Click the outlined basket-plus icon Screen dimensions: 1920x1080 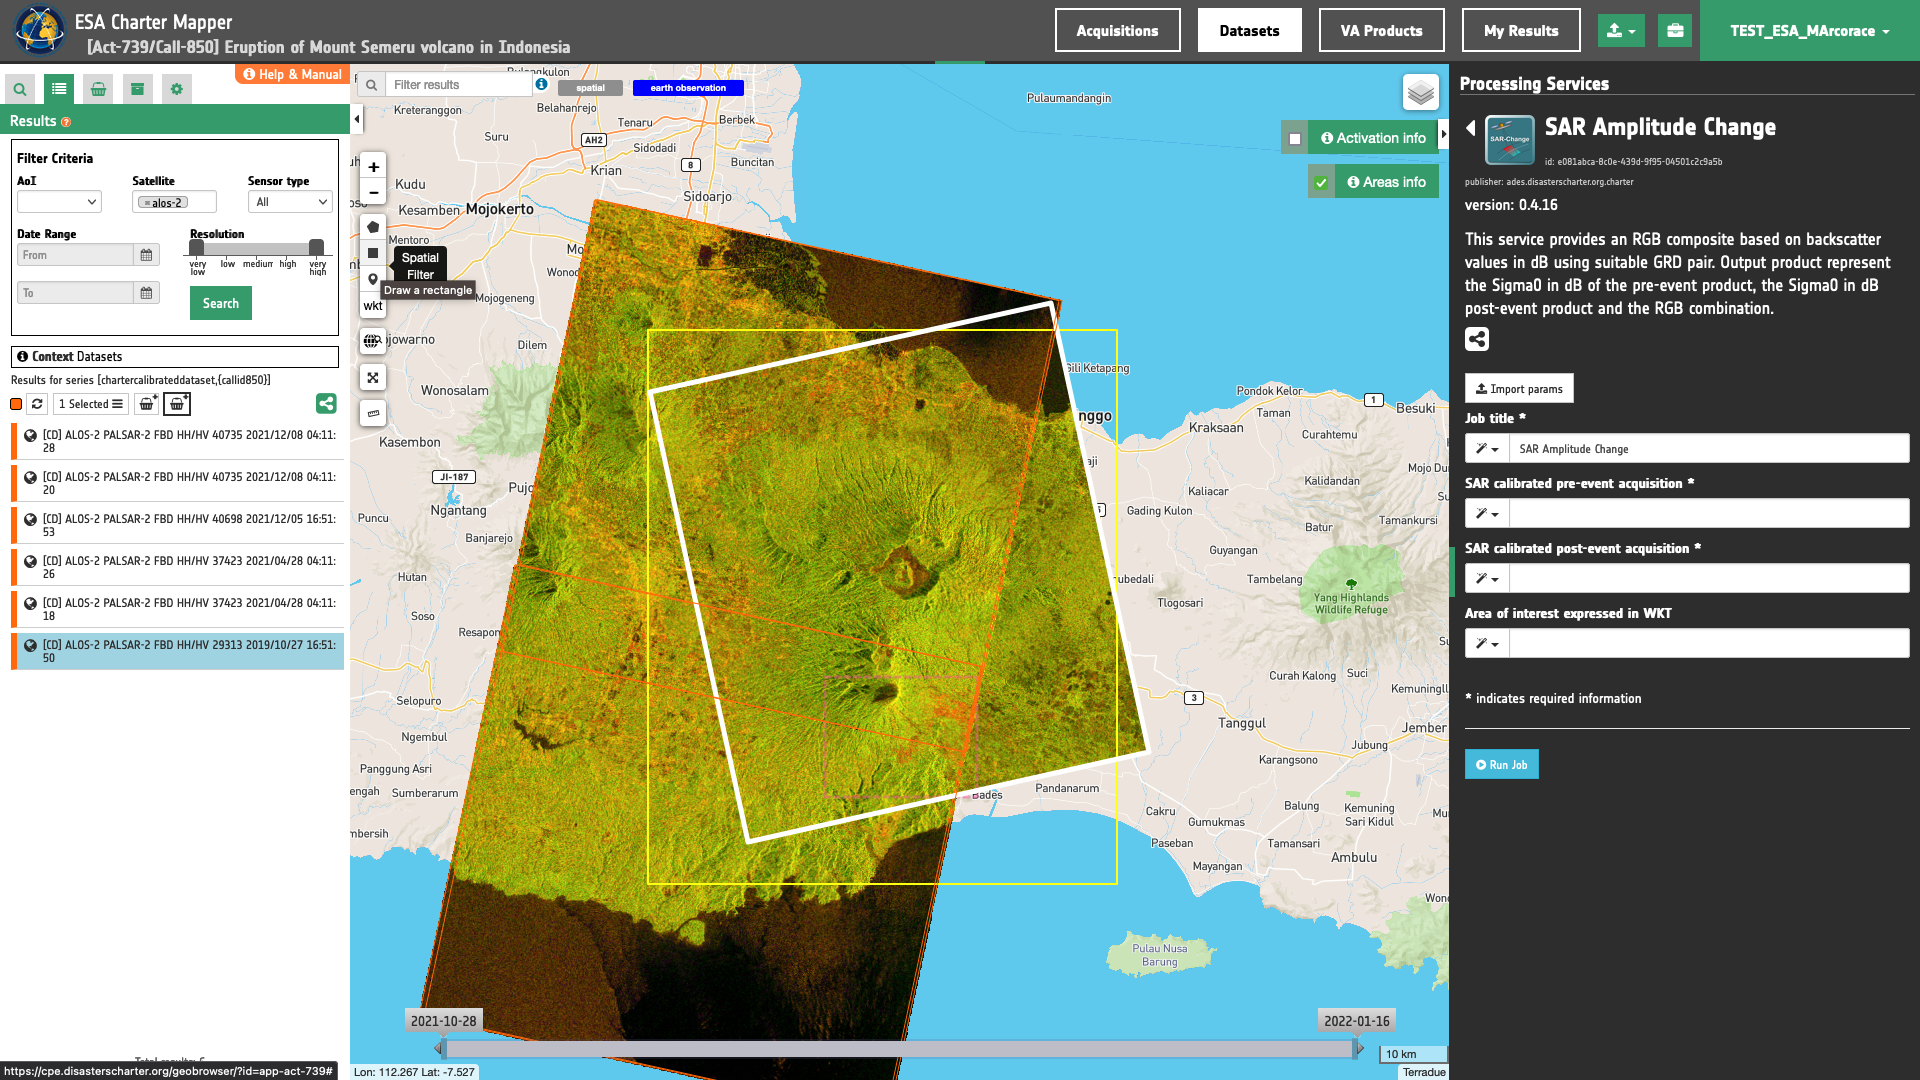coord(177,404)
